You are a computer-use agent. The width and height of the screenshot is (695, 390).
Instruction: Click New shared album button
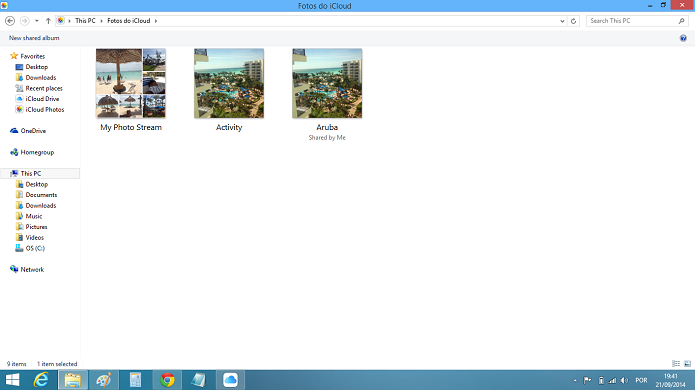click(34, 38)
